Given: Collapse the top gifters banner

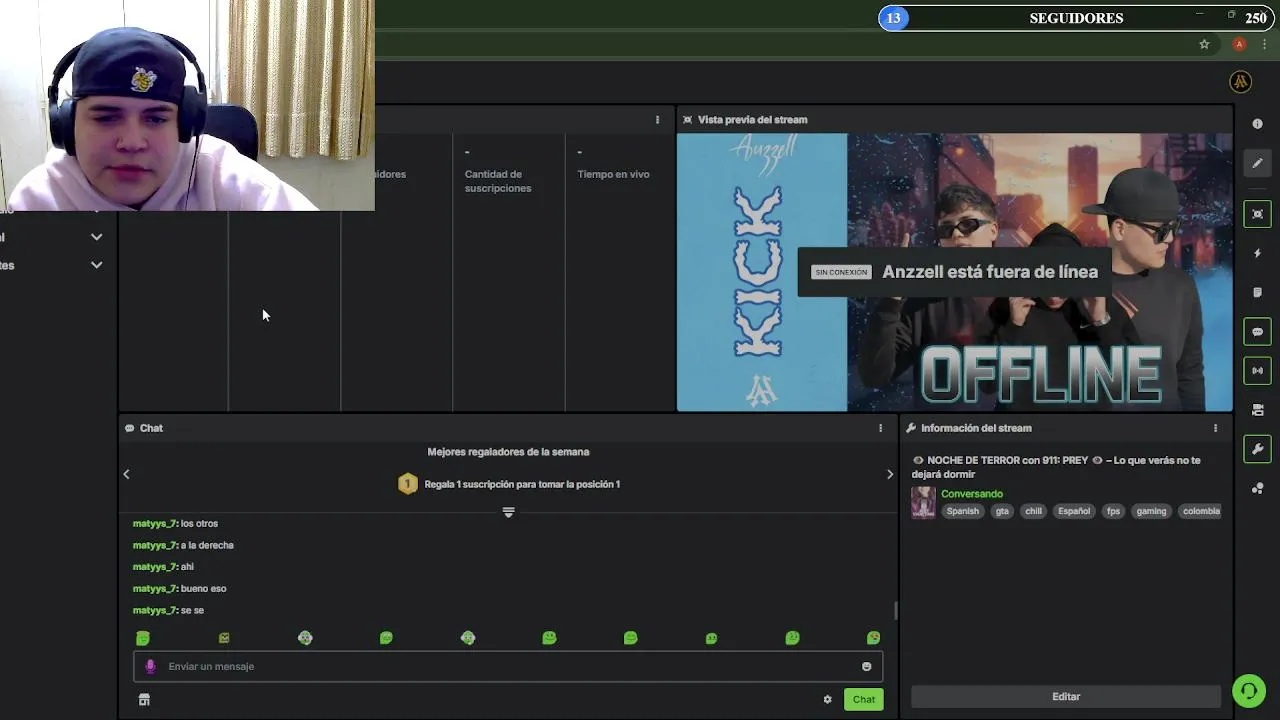Looking at the screenshot, I should click(x=508, y=512).
